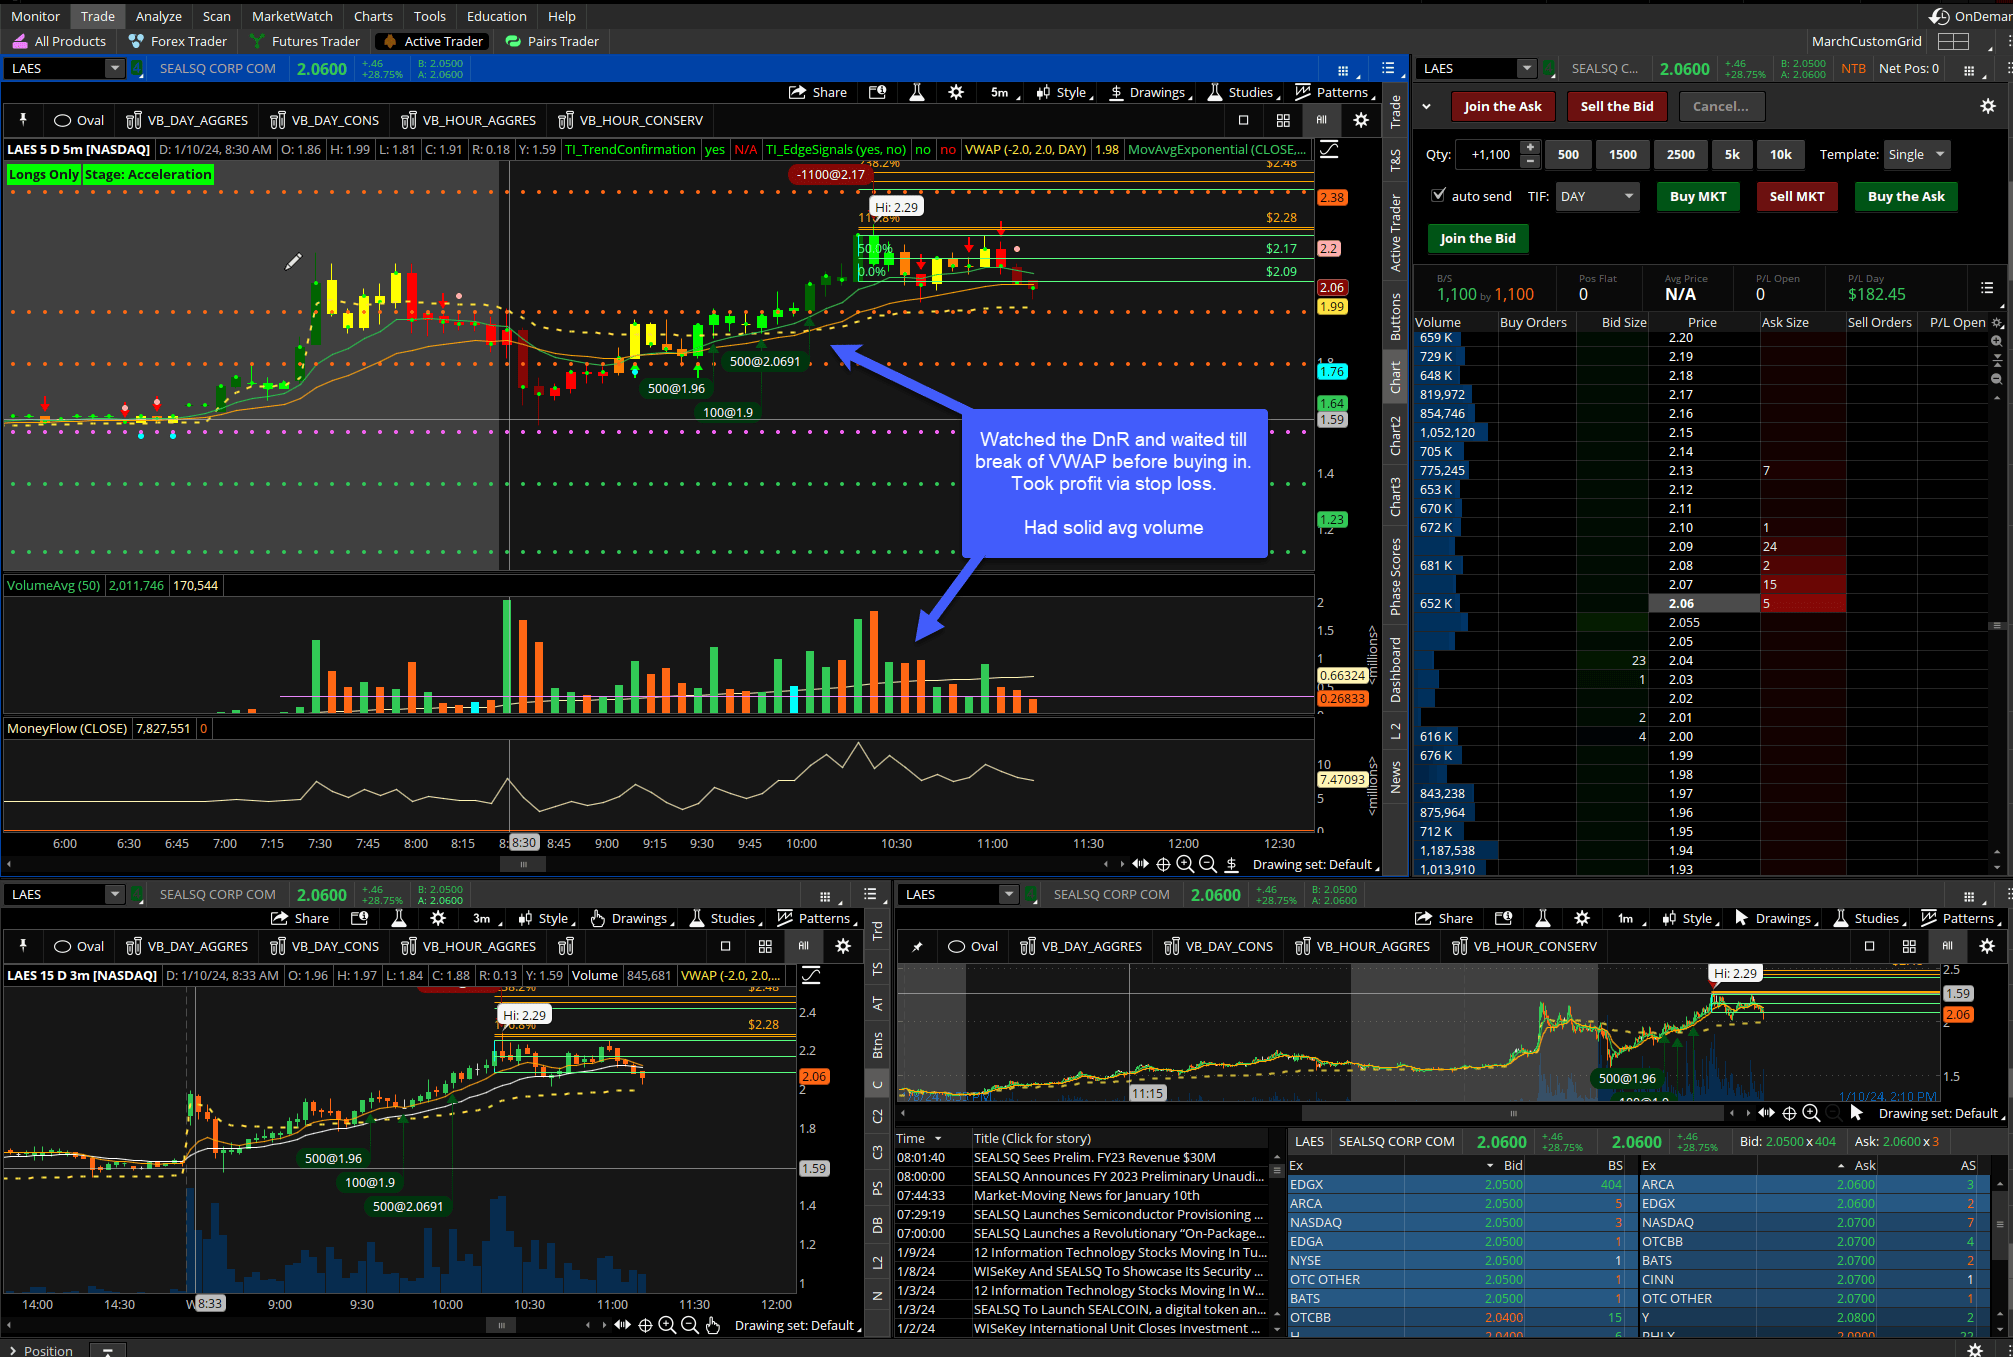Open the TIF DAY dropdown

coord(1597,196)
